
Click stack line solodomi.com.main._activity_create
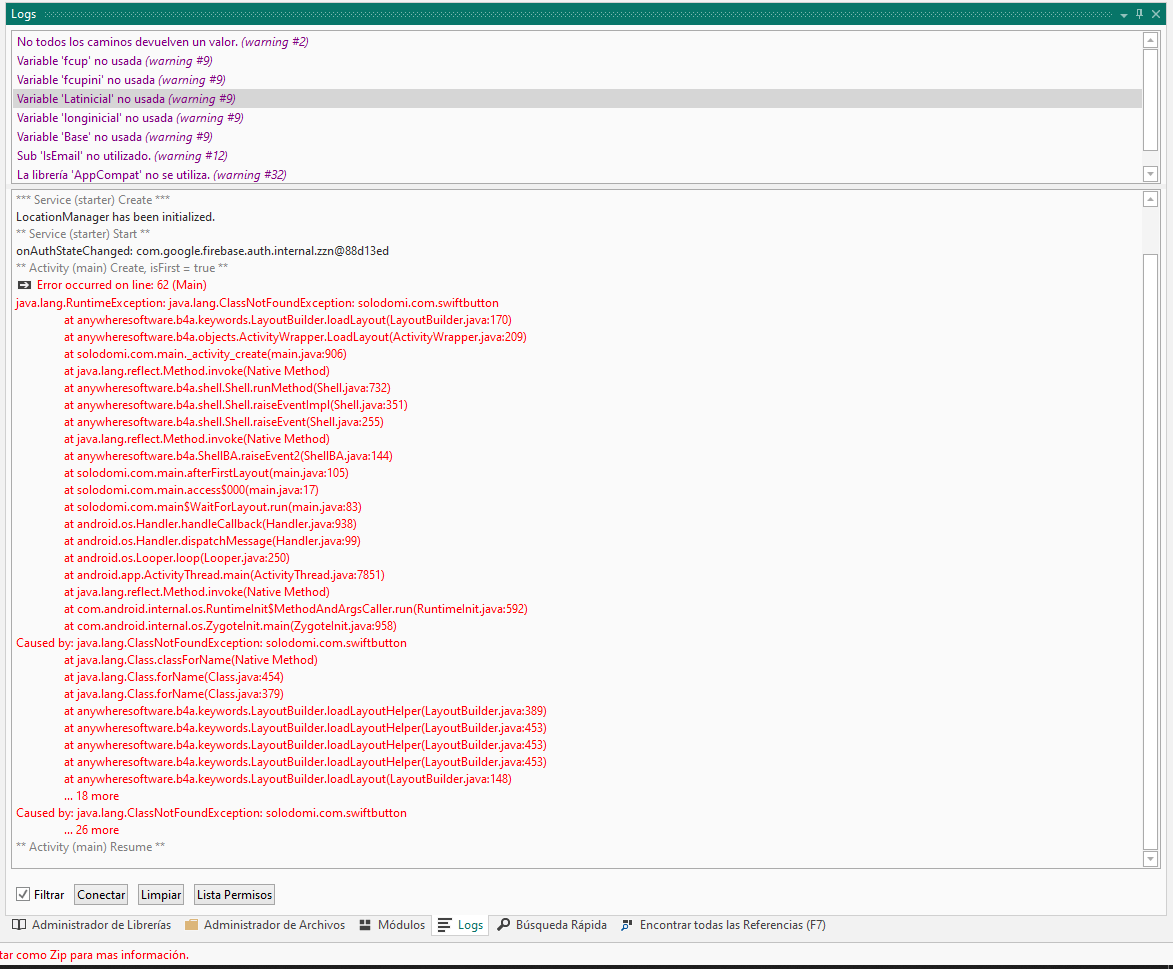point(205,354)
